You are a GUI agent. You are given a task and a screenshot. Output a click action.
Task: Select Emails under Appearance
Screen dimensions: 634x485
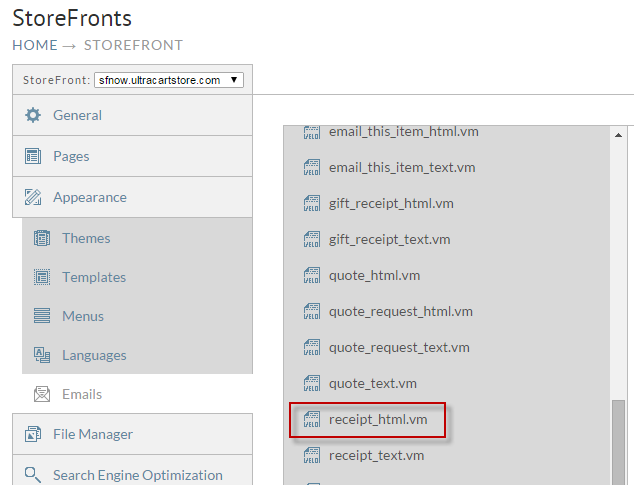pos(137,394)
